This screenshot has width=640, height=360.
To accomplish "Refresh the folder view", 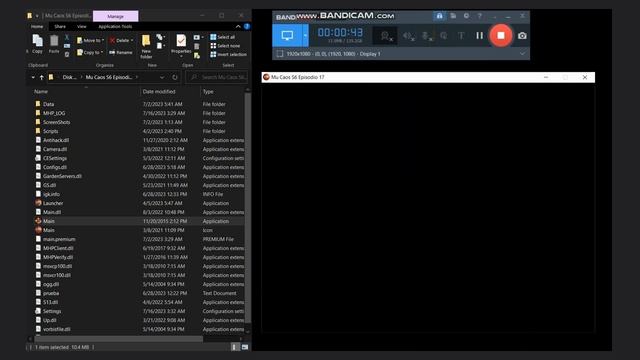I will [175, 77].
